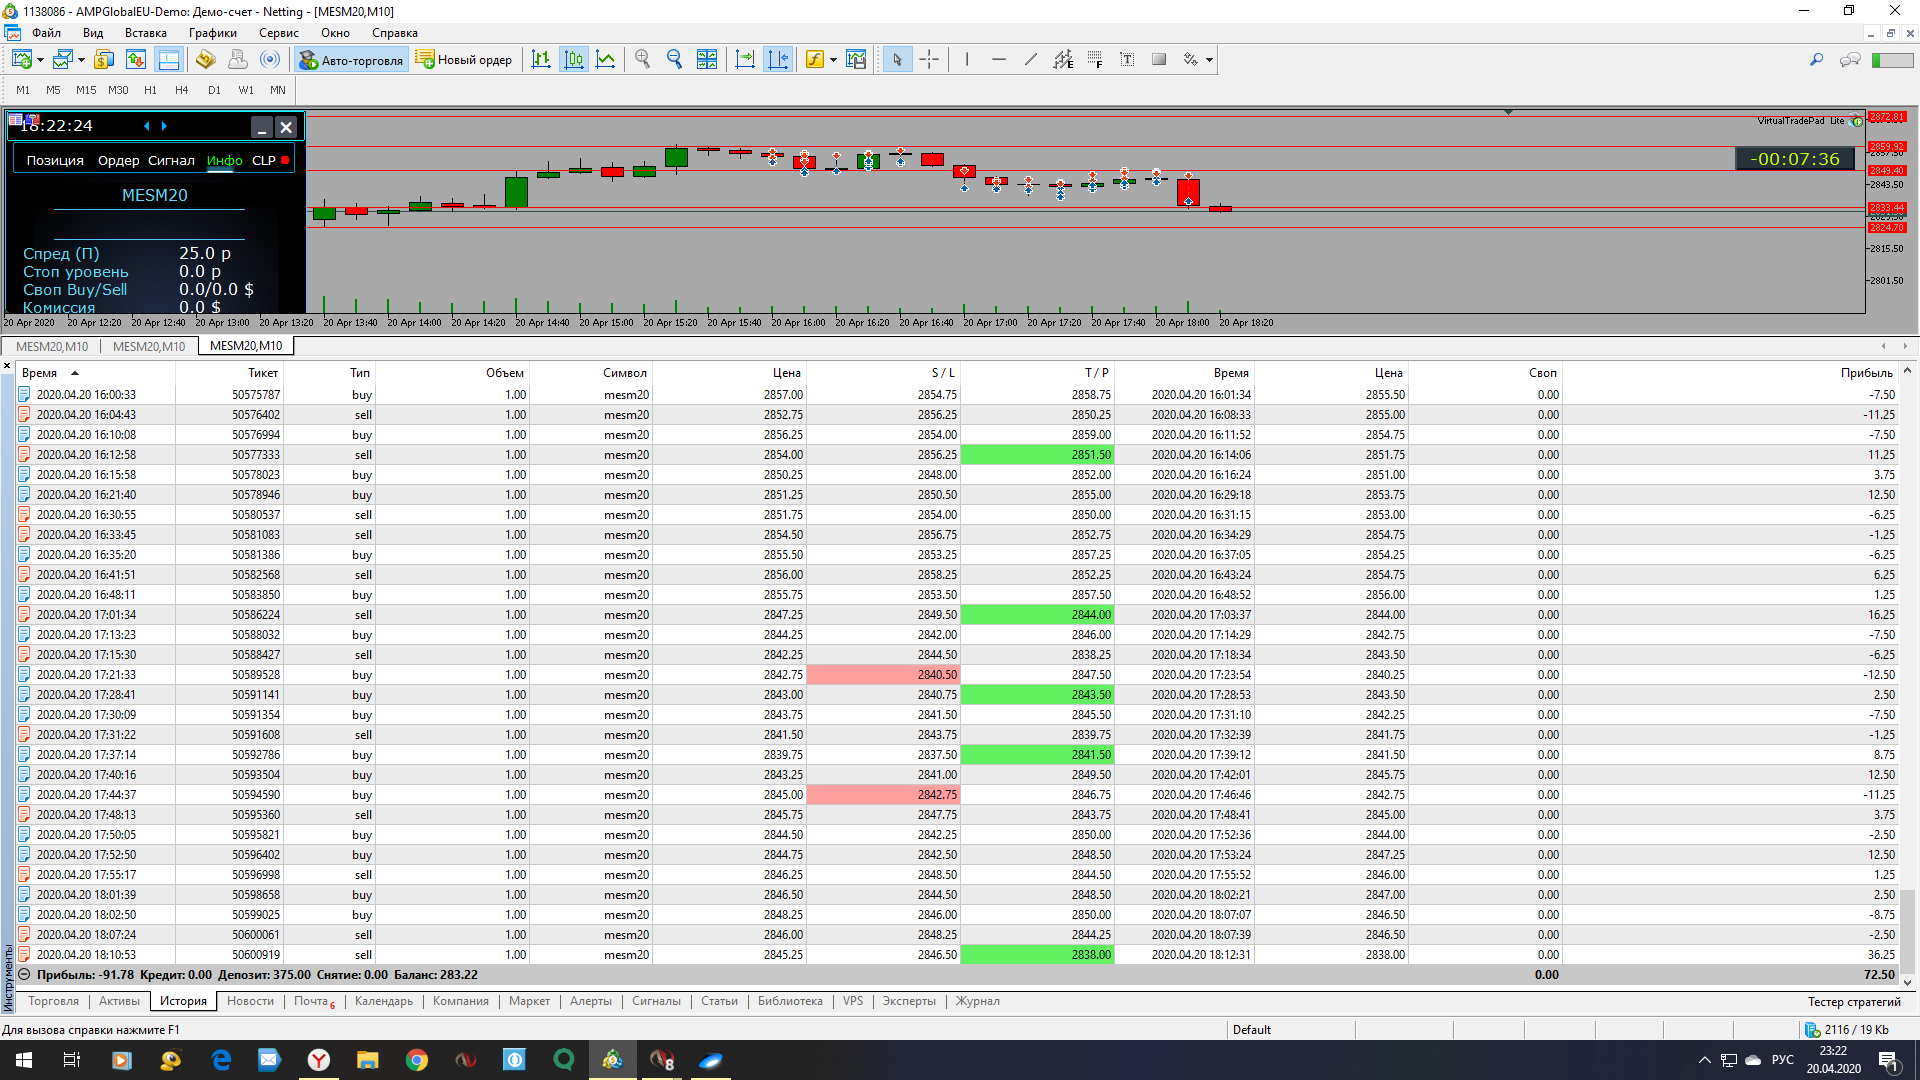Image resolution: width=1920 pixels, height=1080 pixels.
Task: Zoom out of the chart
Action: 674,60
